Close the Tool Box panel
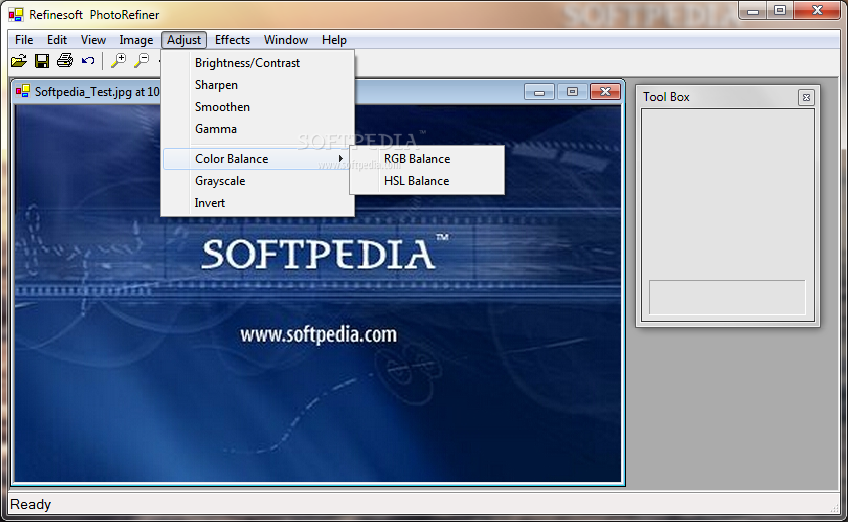This screenshot has width=848, height=522. (806, 97)
